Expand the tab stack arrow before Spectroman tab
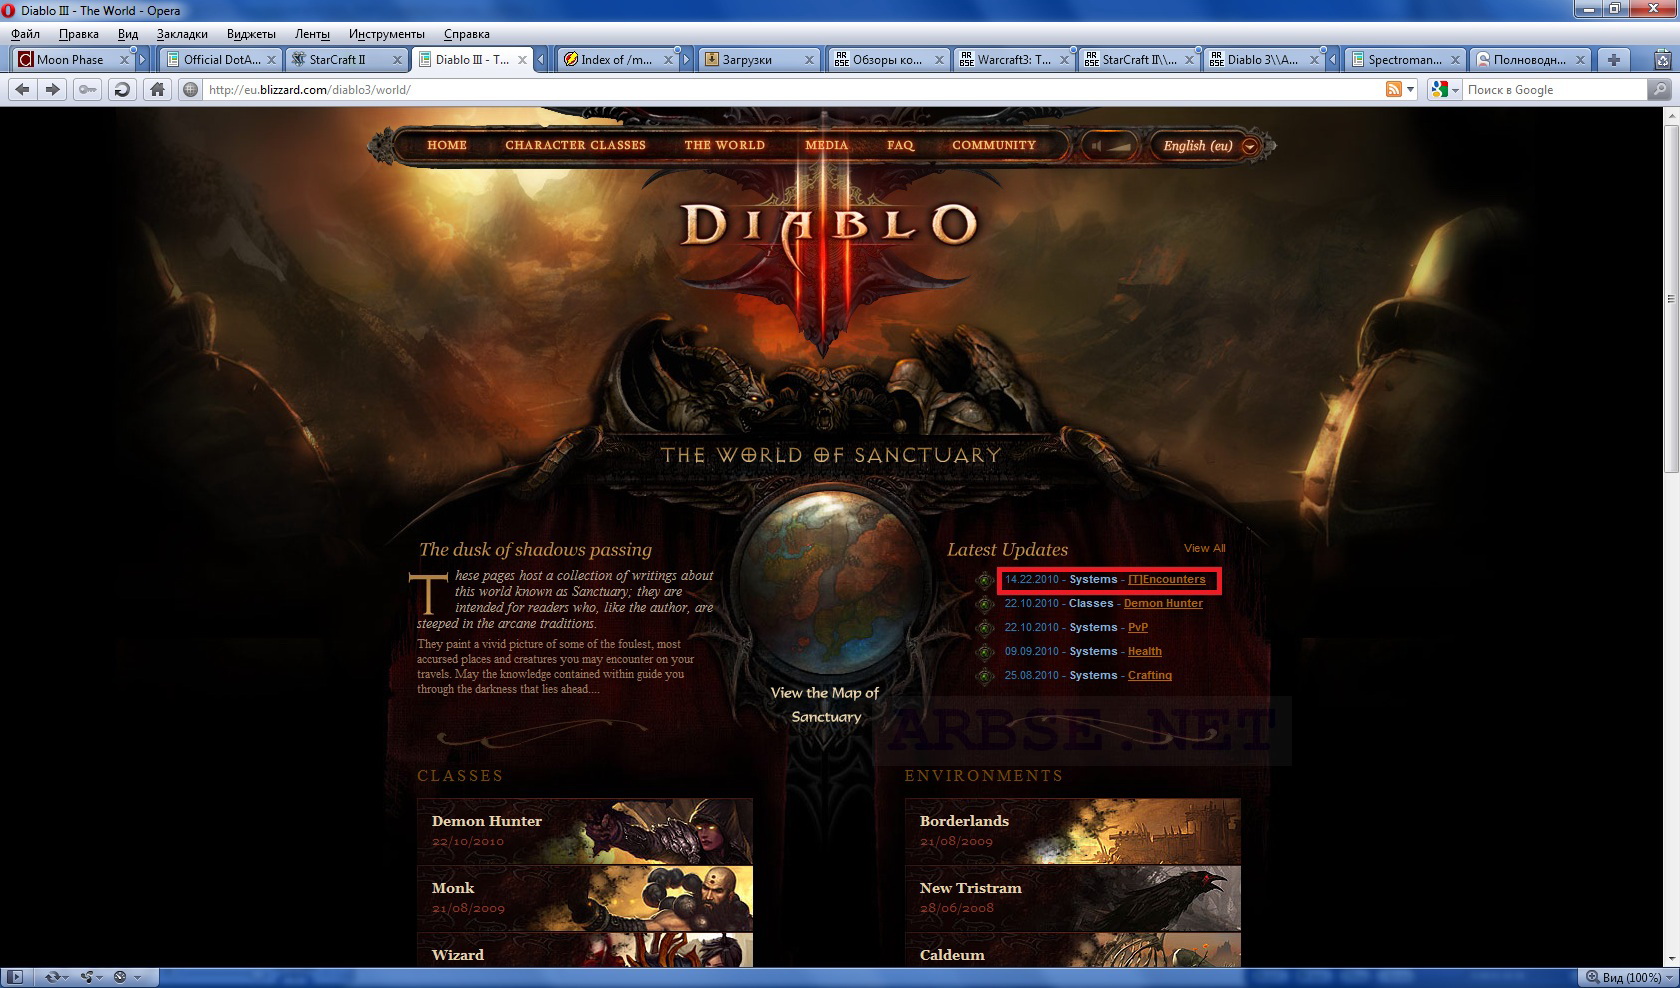Screen dimensions: 1680x988 click(x=1332, y=60)
